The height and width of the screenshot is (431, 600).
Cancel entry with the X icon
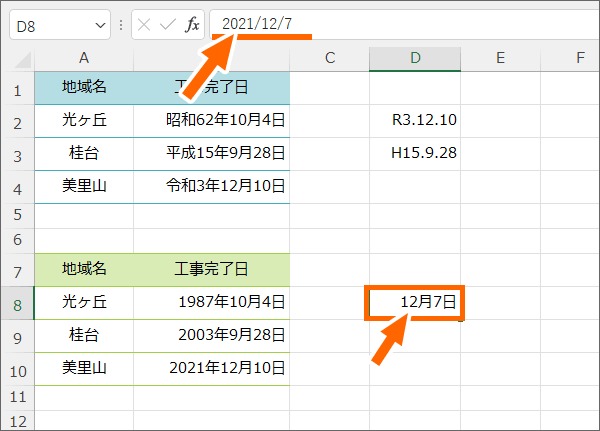click(x=144, y=25)
